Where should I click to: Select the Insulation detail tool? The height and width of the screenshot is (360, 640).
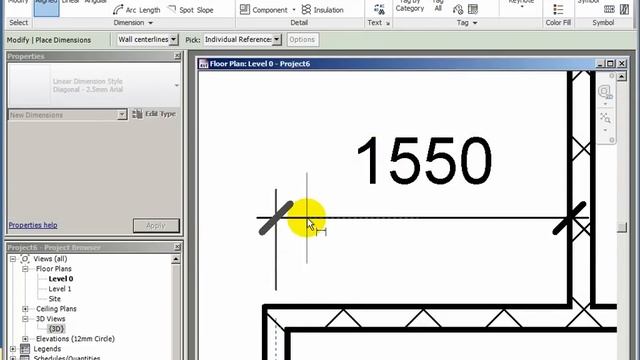pyautogui.click(x=322, y=9)
